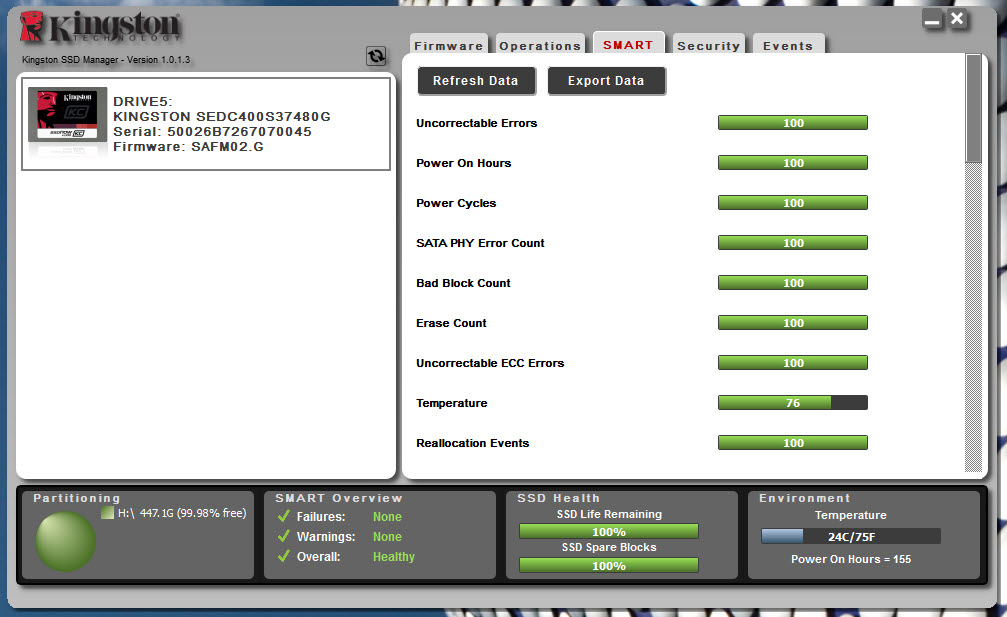The height and width of the screenshot is (617, 1007).
Task: Click the Erase Count value bar
Action: click(x=793, y=322)
